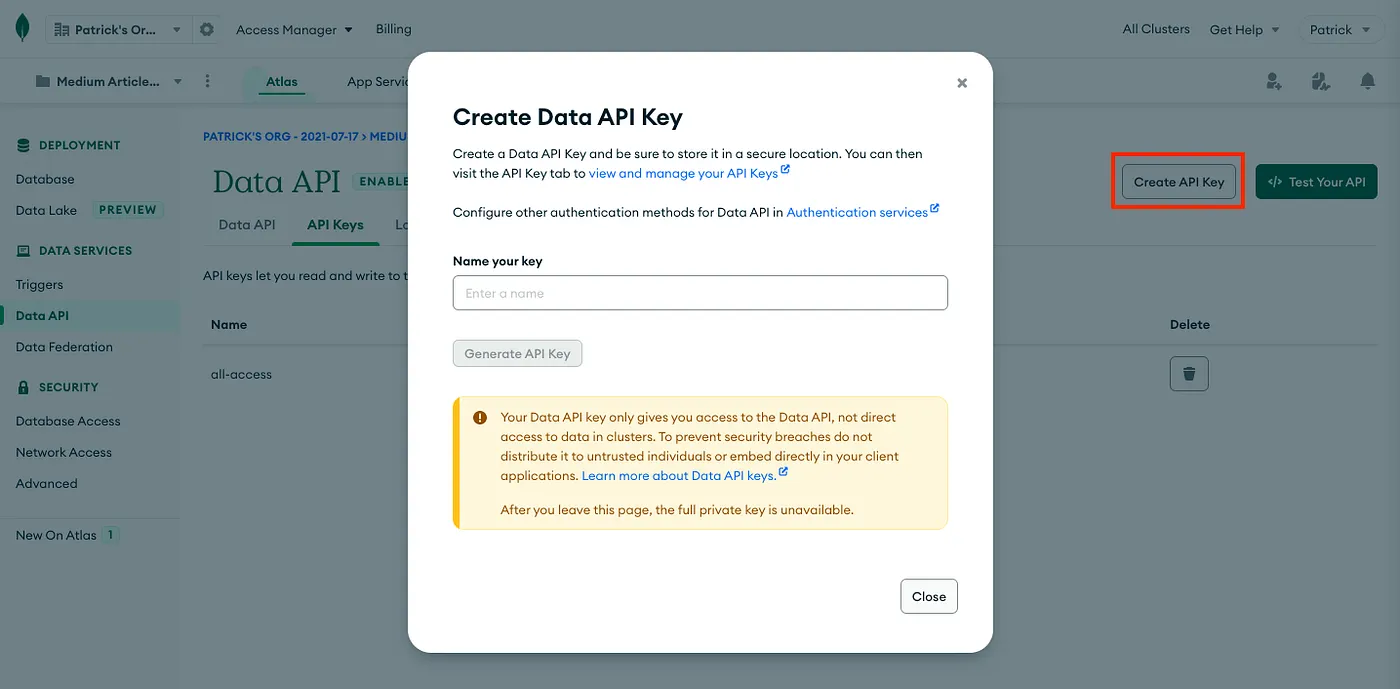Screen dimensions: 1400x689
Task: Open organization settings gear icon
Action: [x=207, y=29]
